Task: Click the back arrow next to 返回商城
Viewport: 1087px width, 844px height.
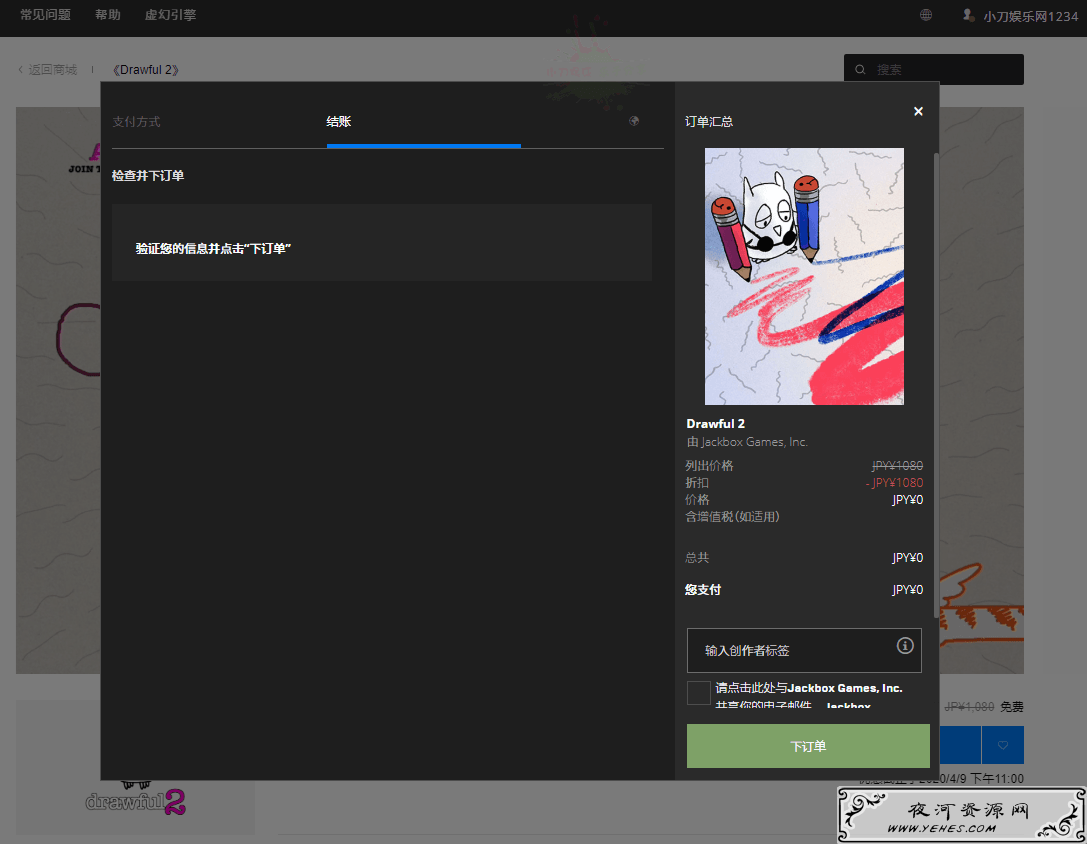Action: pos(21,69)
